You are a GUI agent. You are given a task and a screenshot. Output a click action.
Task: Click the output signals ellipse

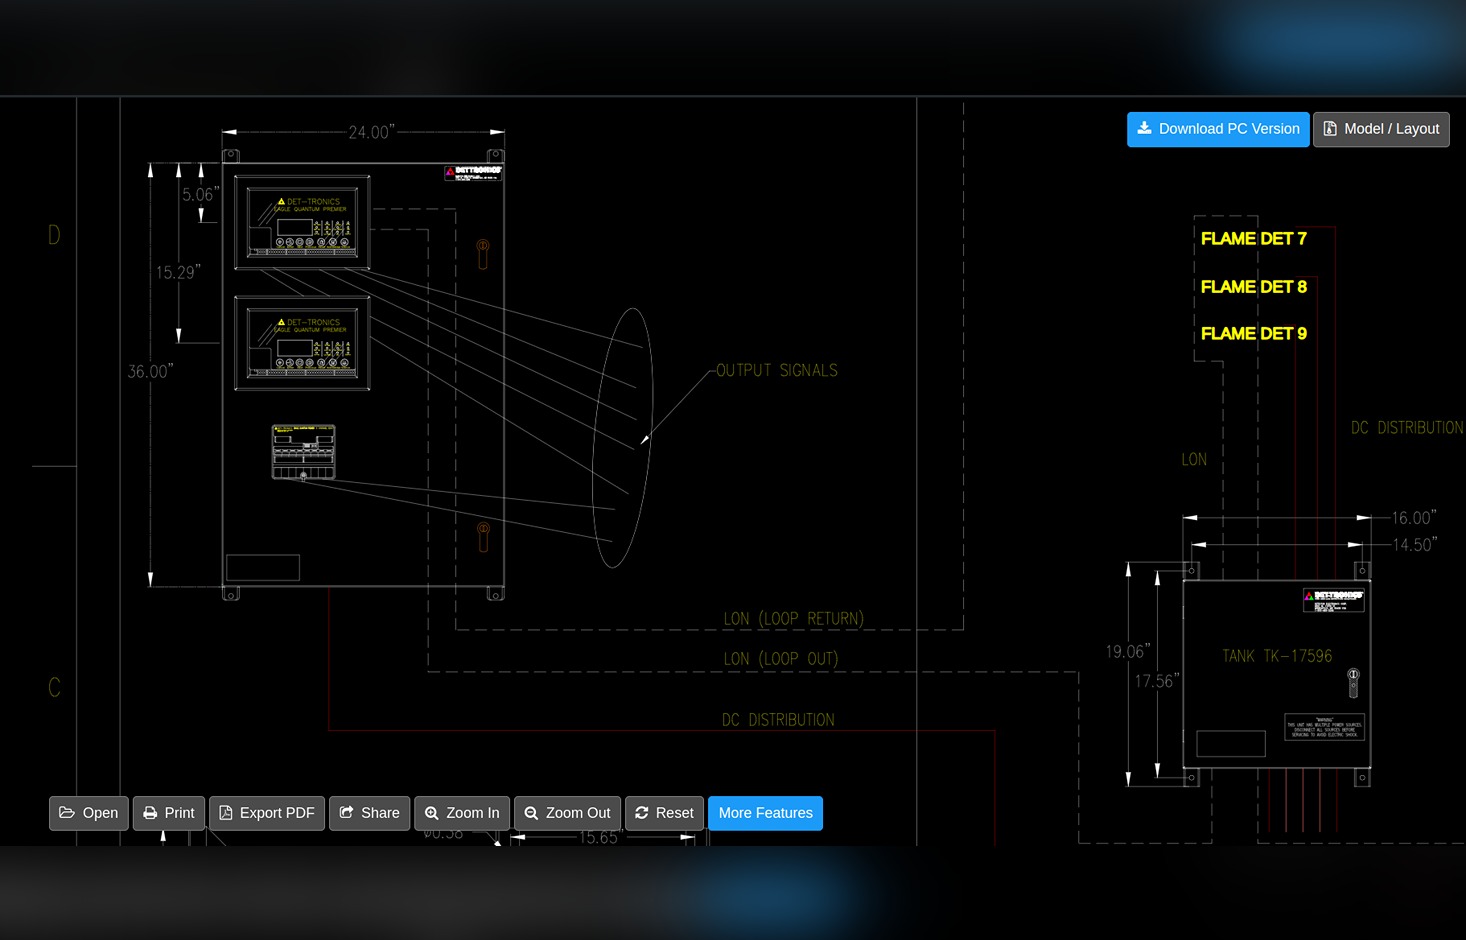tap(623, 438)
